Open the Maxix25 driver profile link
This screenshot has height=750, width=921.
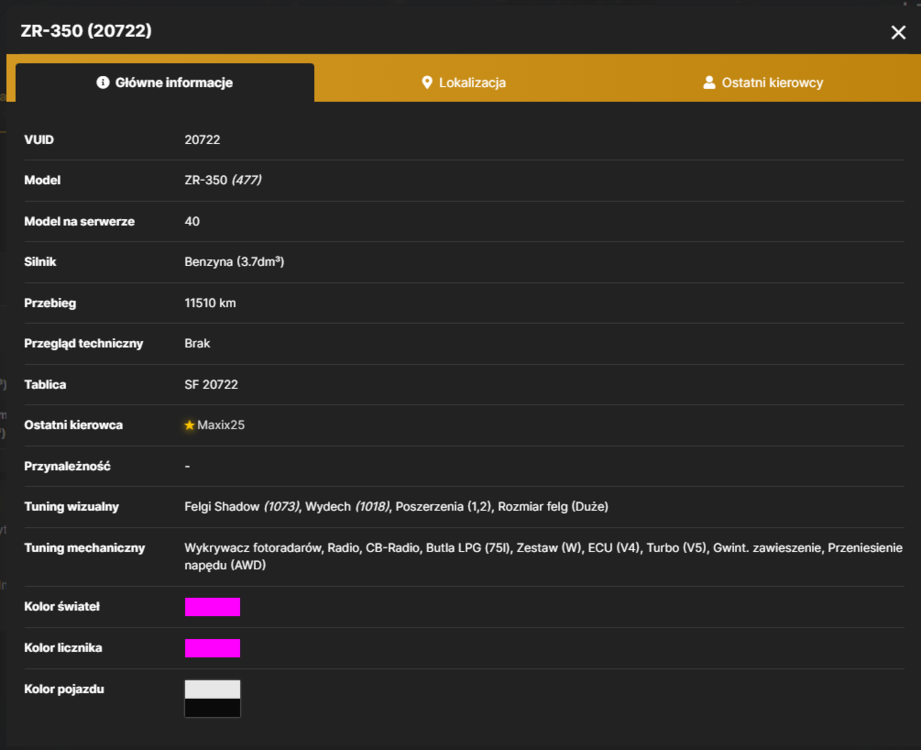tap(221, 425)
